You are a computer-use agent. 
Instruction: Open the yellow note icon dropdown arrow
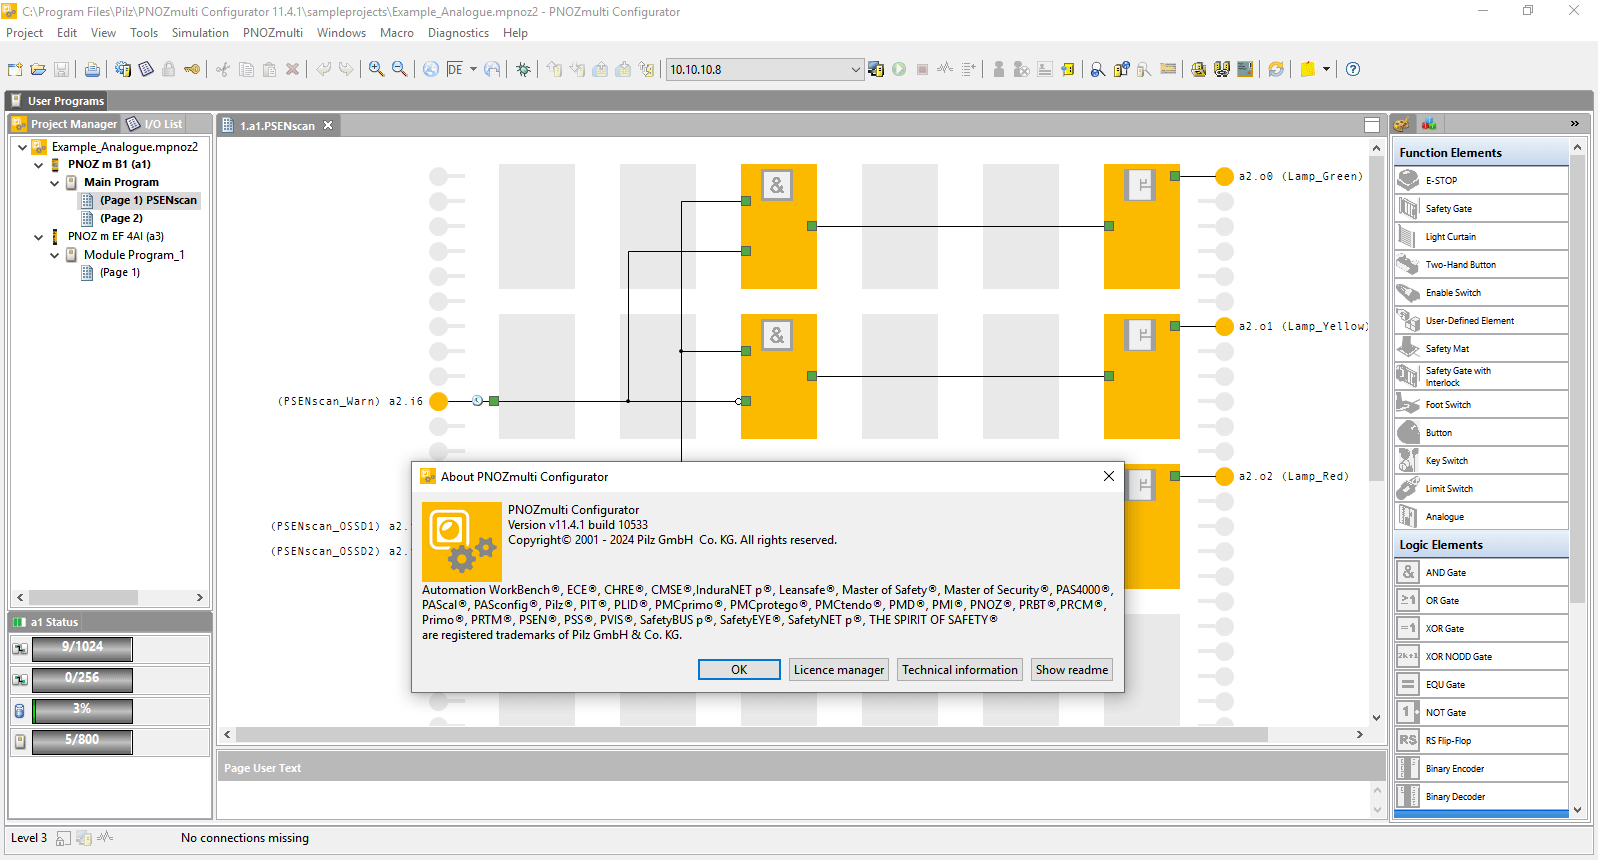1326,69
